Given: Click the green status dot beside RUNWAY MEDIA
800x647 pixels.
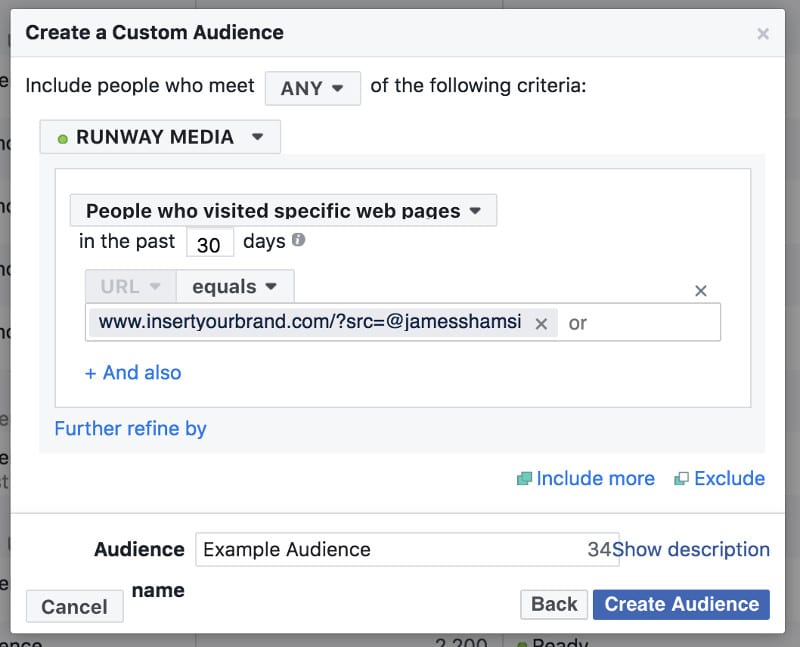Looking at the screenshot, I should coord(63,139).
